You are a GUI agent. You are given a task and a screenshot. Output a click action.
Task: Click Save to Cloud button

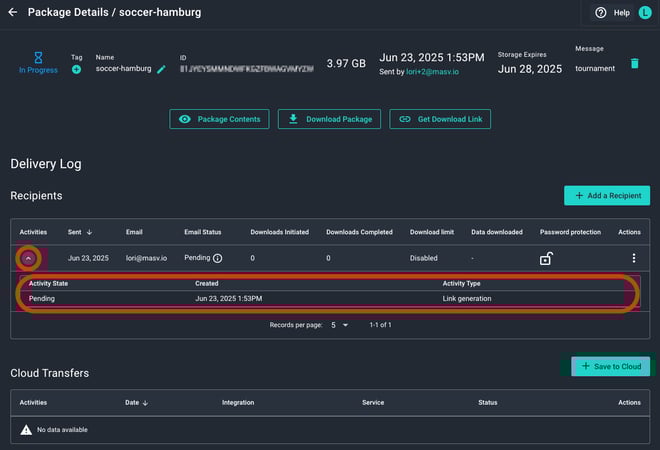click(x=610, y=366)
